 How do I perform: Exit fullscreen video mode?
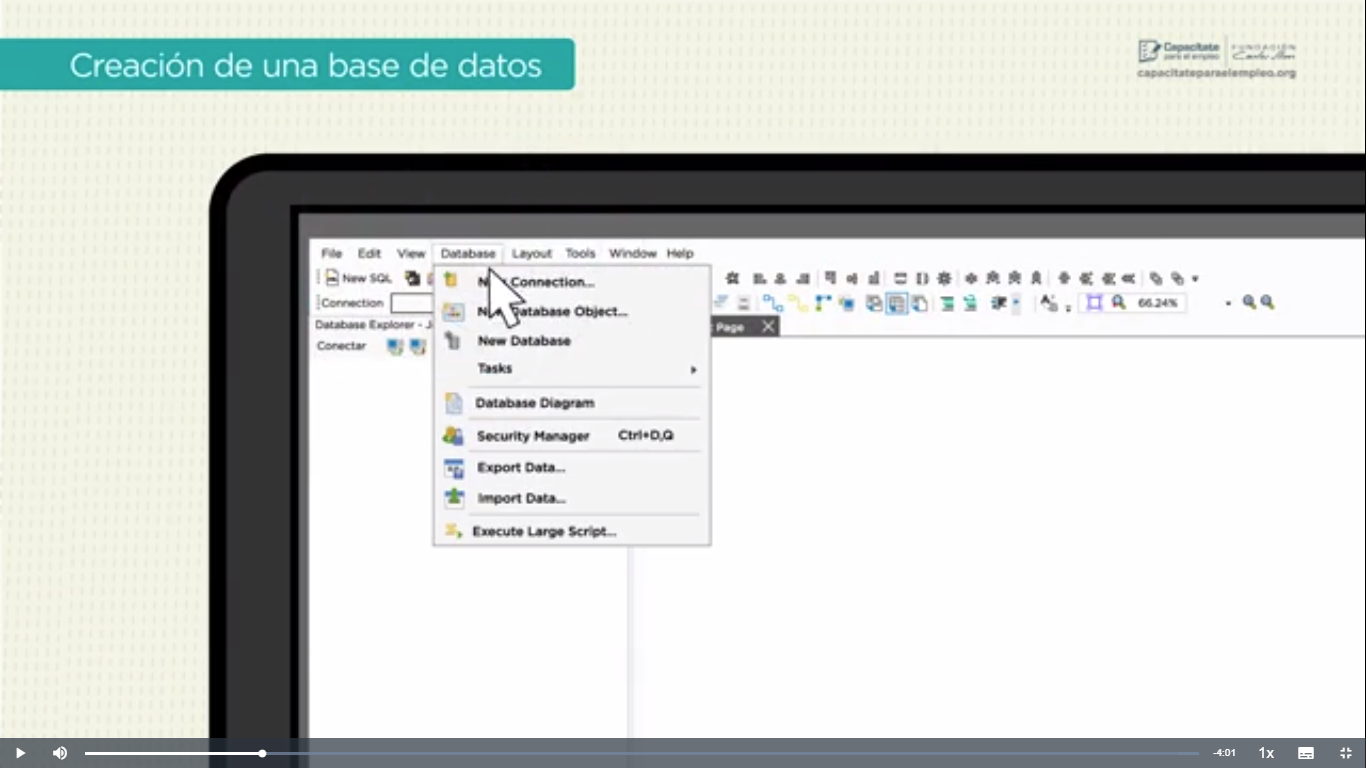(1346, 753)
